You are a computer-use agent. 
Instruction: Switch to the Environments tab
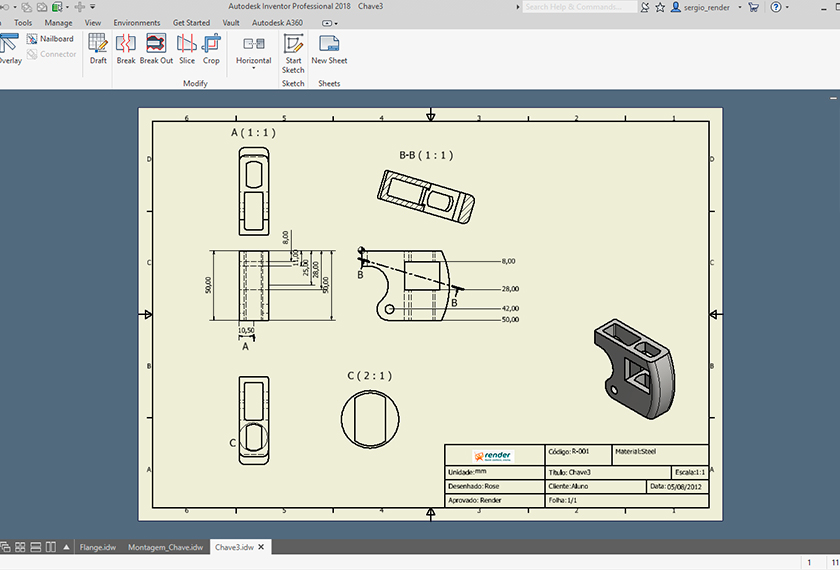[x=136, y=22]
